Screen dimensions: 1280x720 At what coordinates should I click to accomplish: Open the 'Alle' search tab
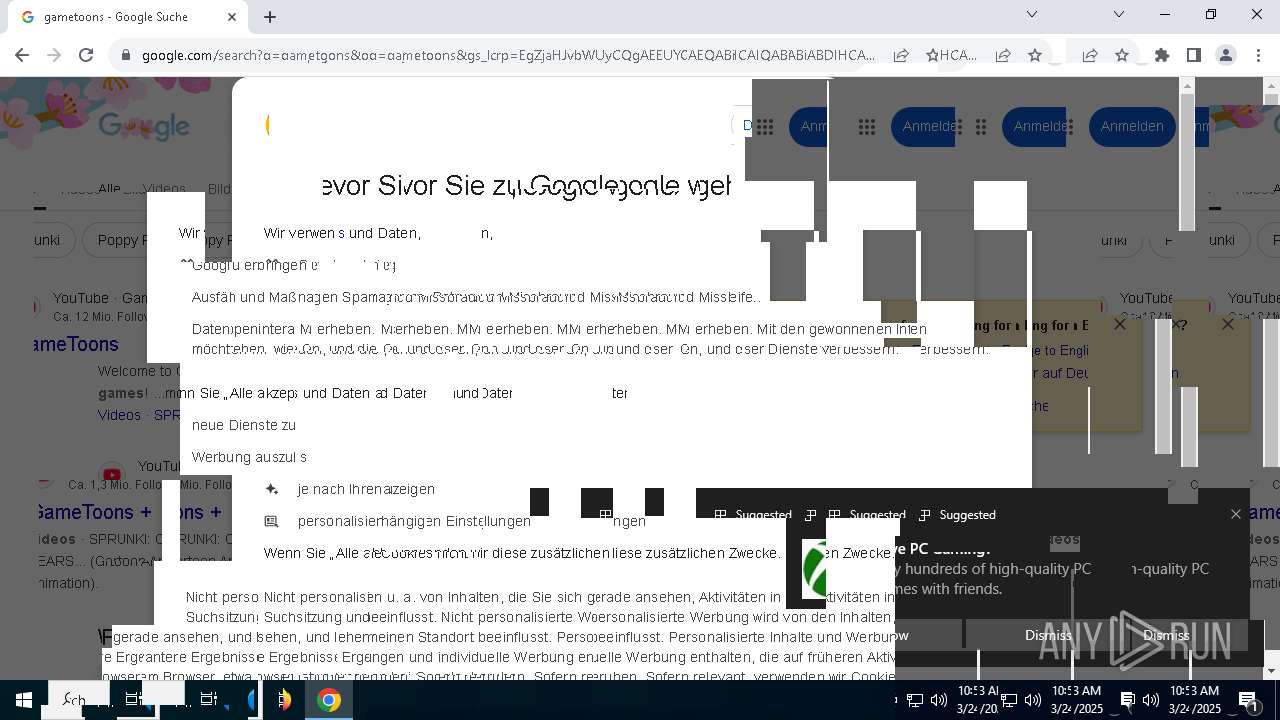point(109,189)
